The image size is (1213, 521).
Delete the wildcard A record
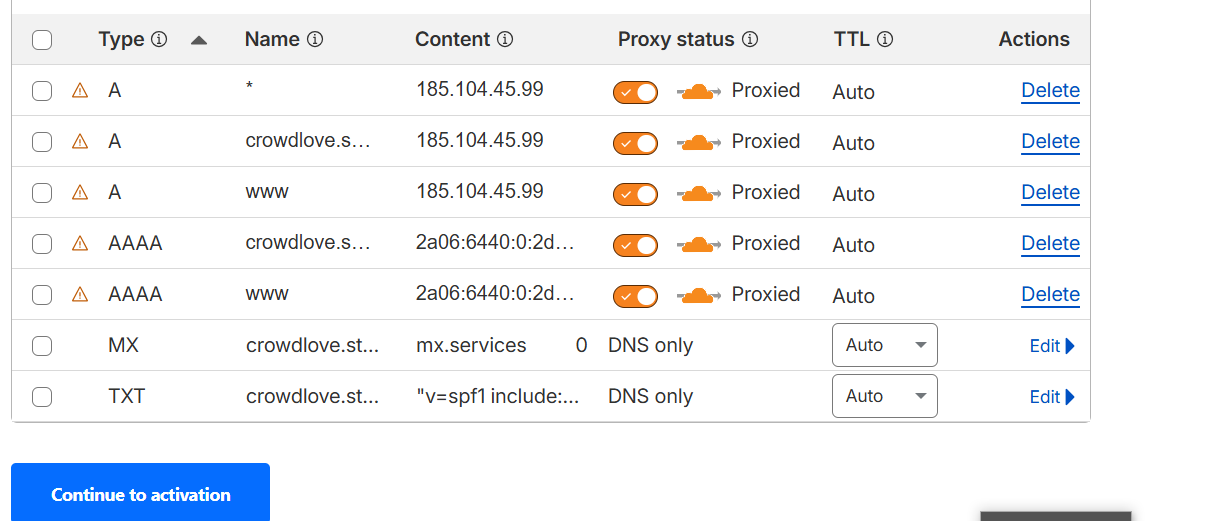click(1050, 91)
